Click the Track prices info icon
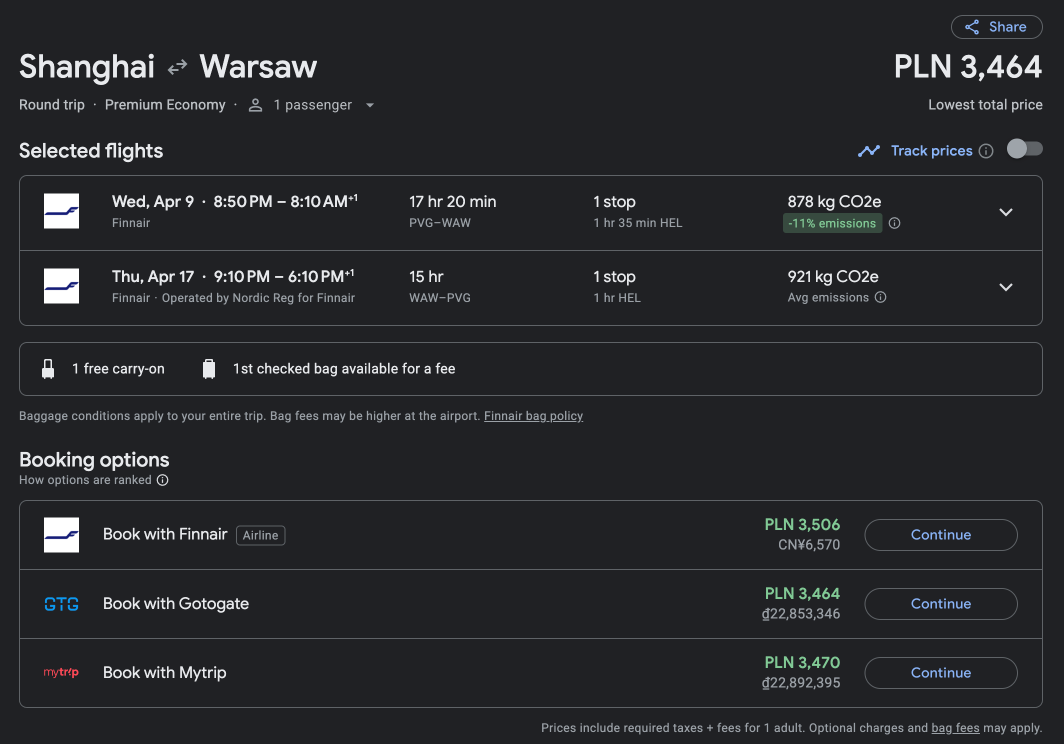The image size is (1064, 744). [x=986, y=151]
